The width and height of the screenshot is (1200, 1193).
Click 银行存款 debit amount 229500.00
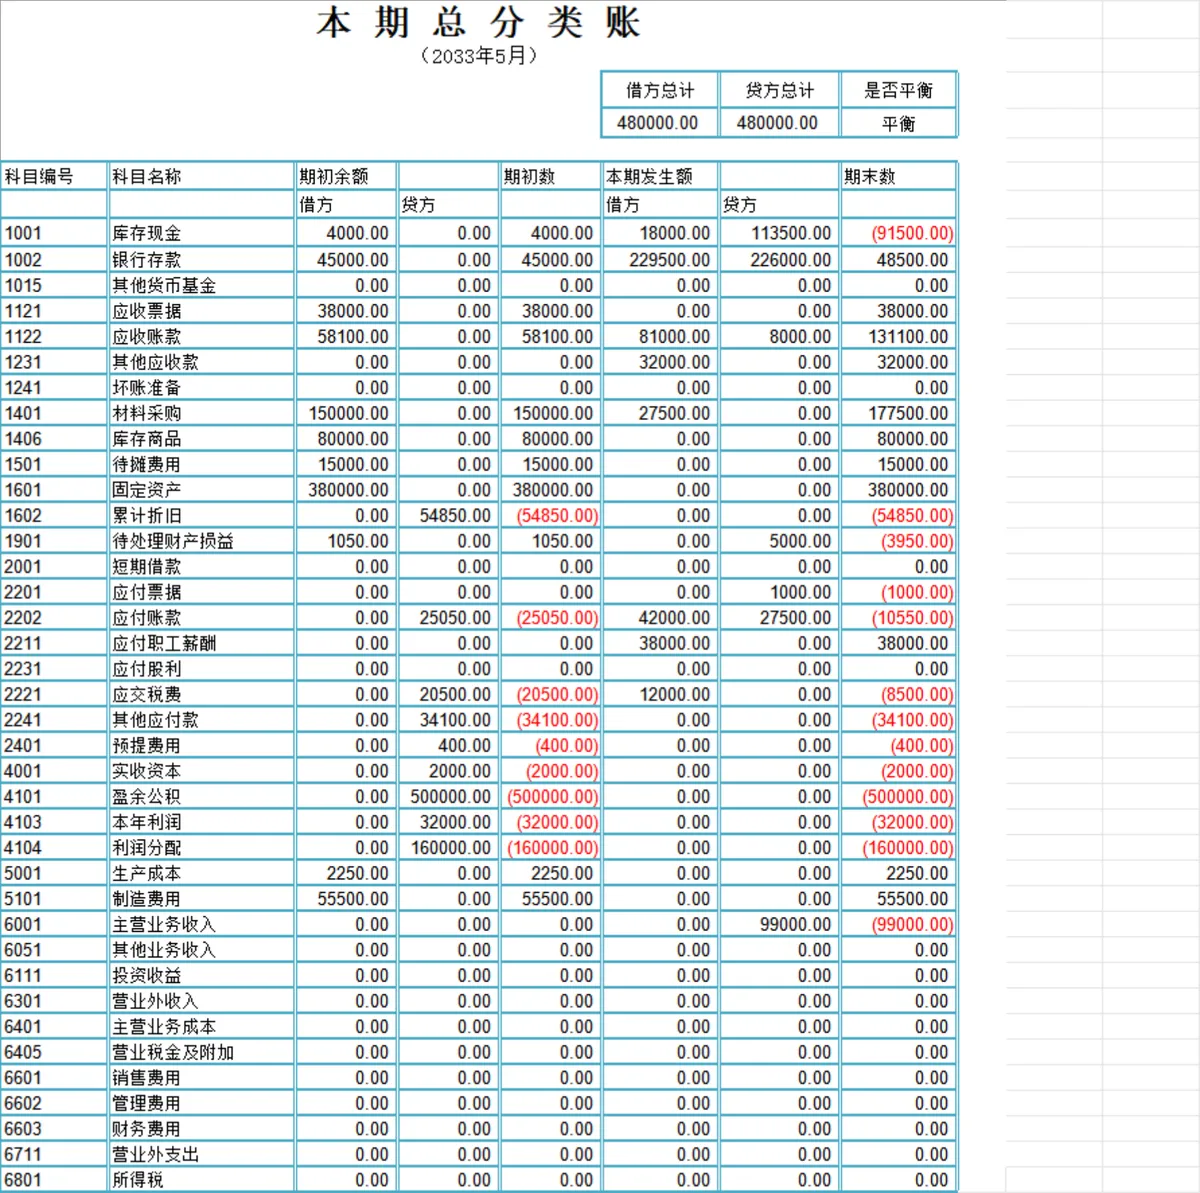click(x=669, y=259)
